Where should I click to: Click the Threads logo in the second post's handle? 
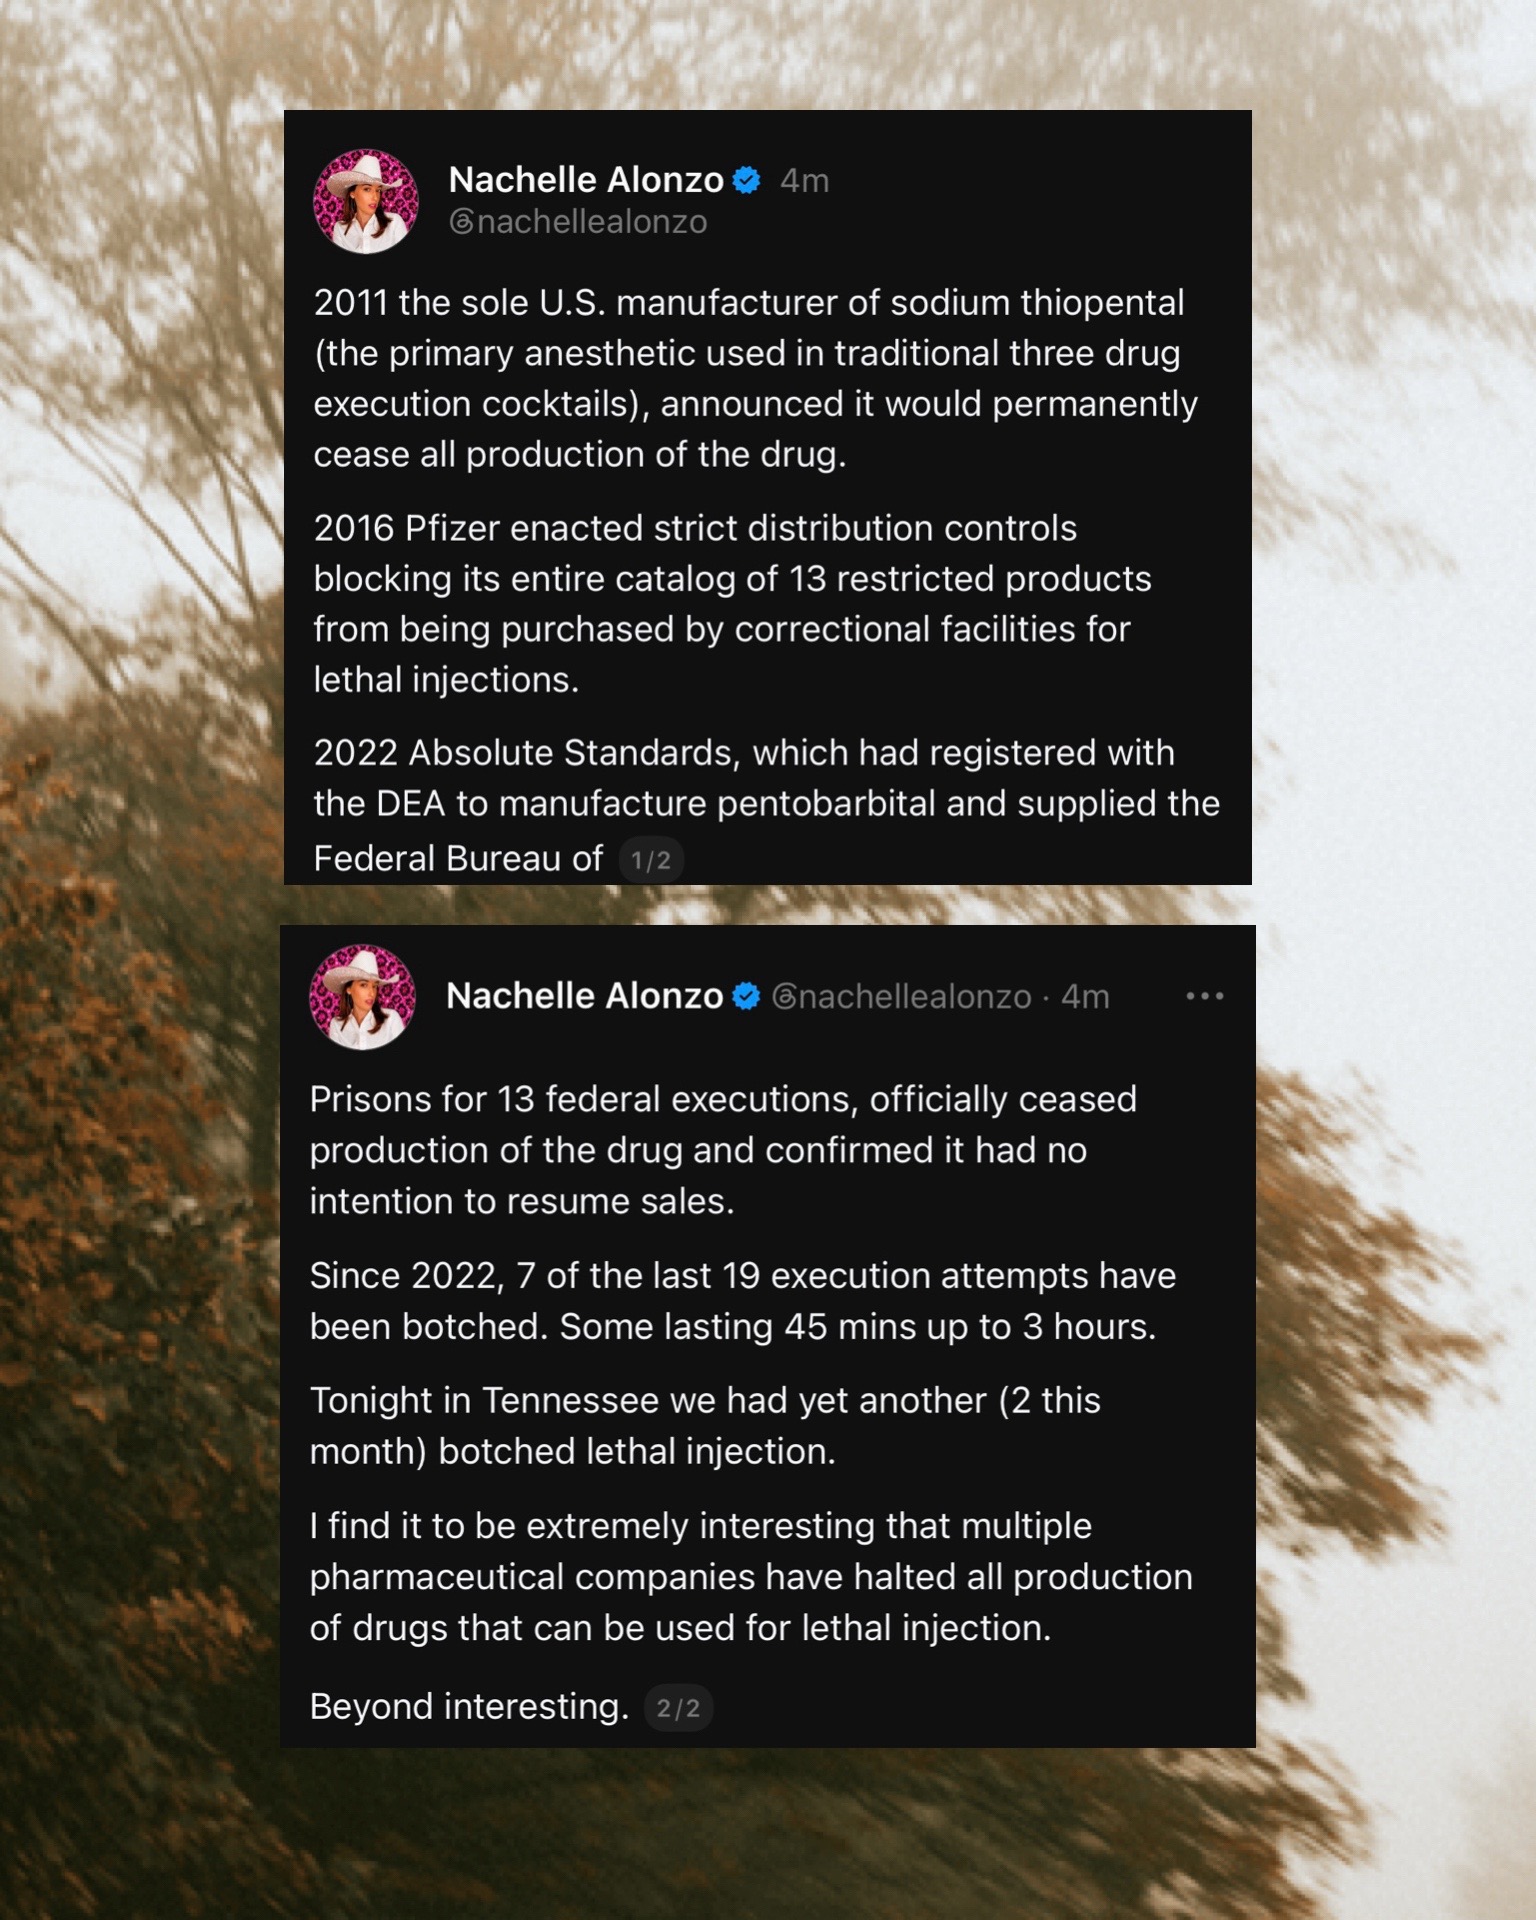tap(785, 997)
